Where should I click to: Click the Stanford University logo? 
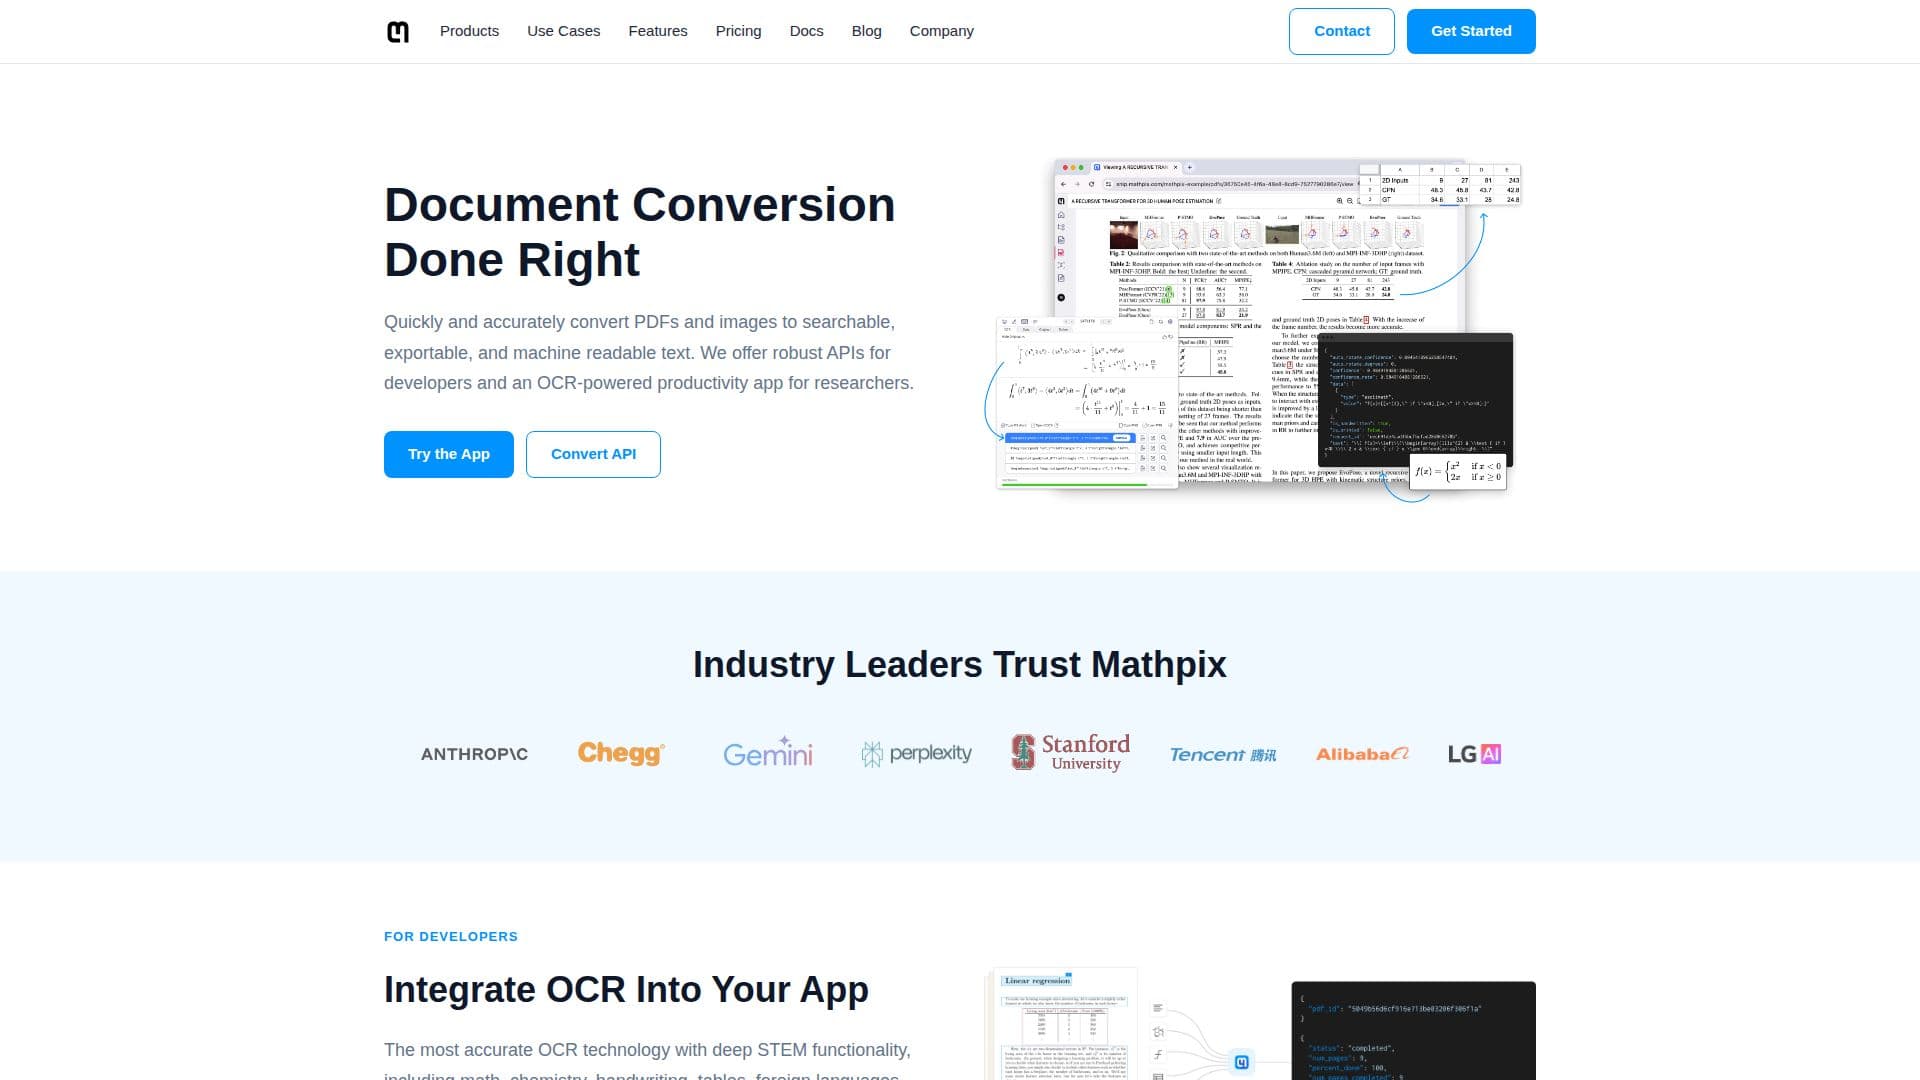click(1070, 752)
